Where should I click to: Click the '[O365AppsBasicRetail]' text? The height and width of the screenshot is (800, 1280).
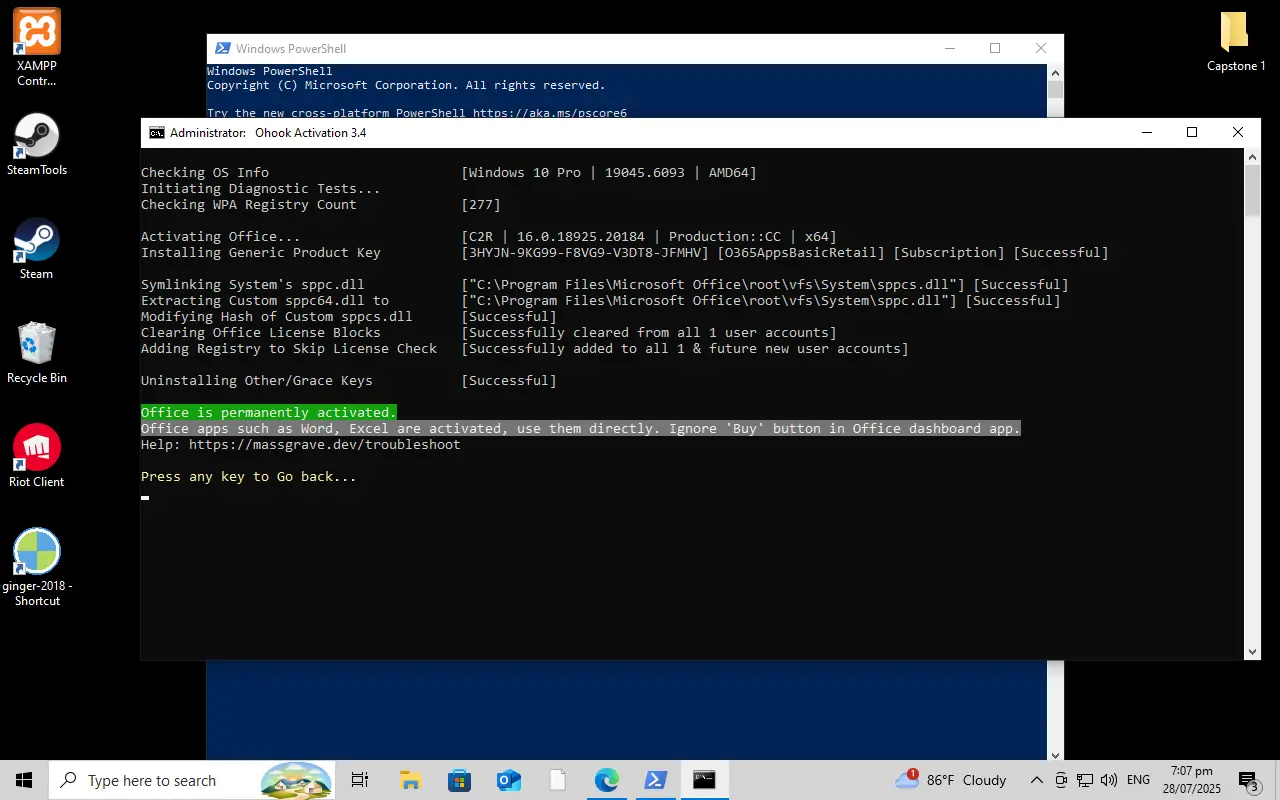coord(801,252)
